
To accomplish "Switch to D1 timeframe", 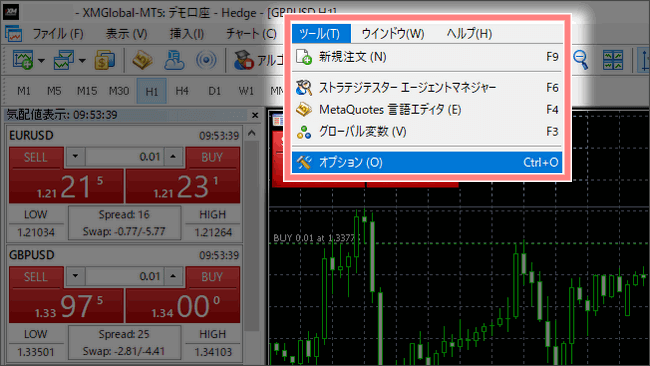I will tap(214, 91).
